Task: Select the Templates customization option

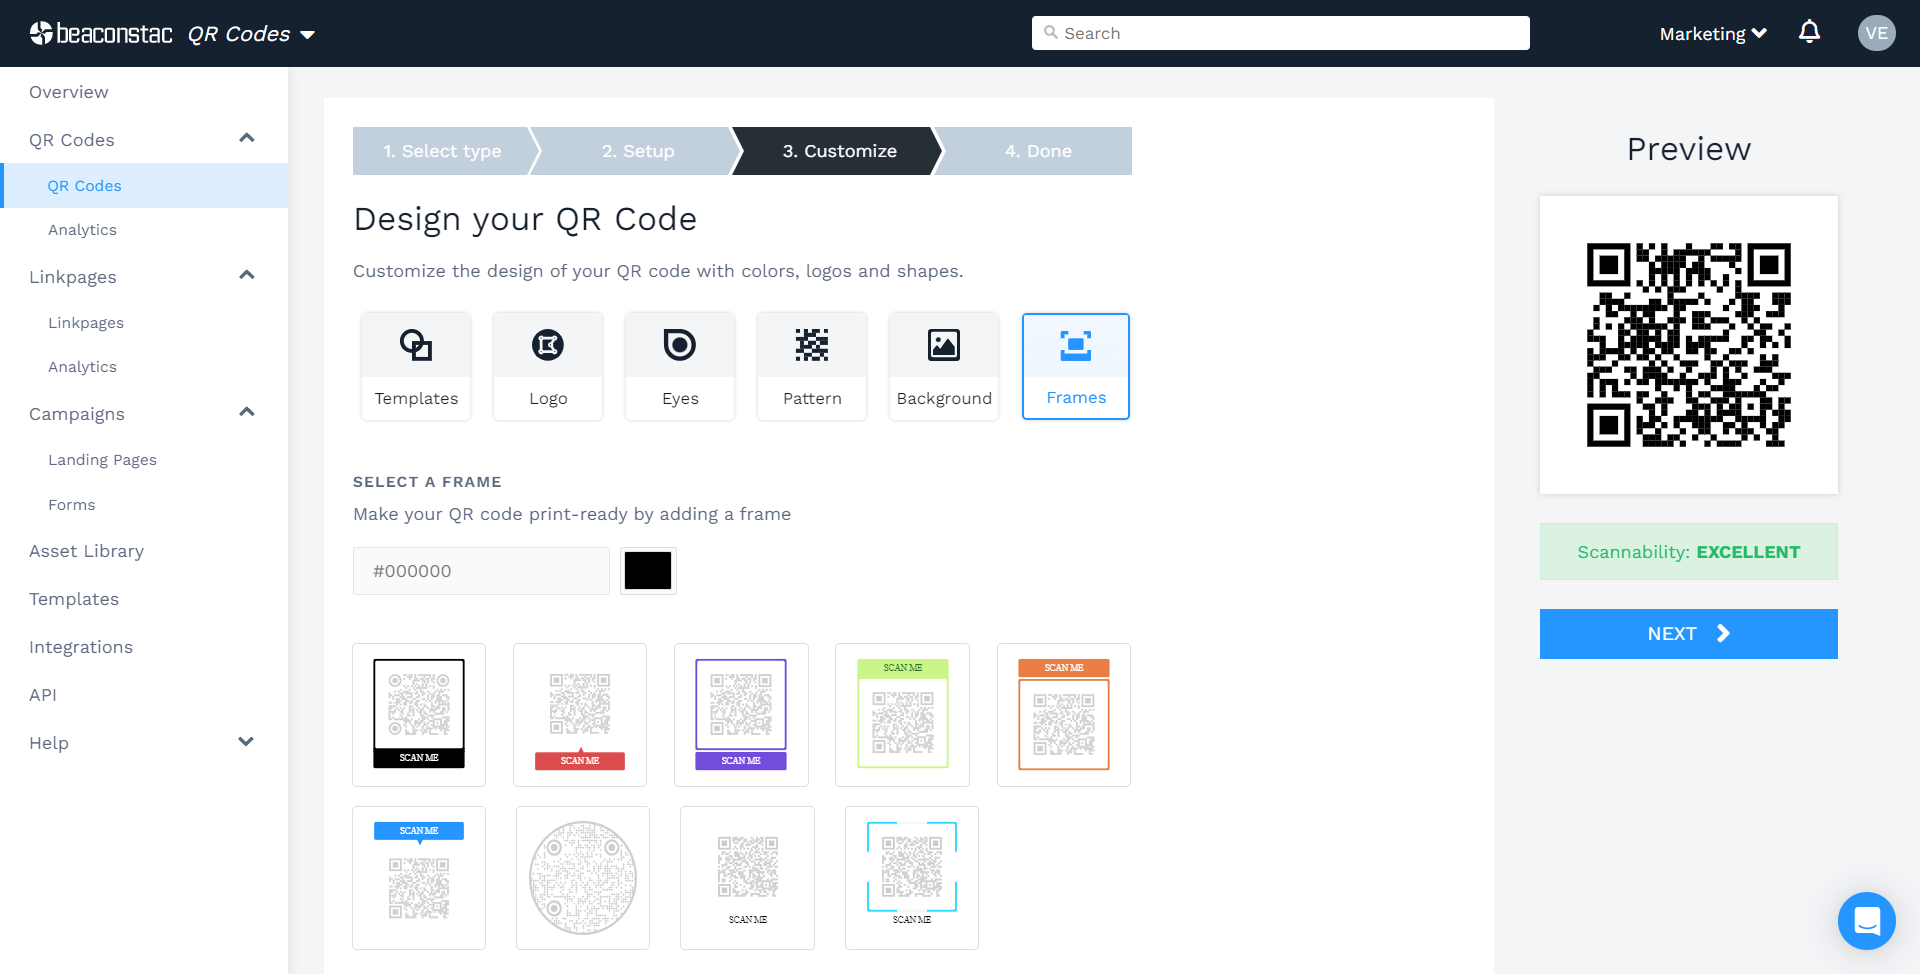Action: (x=415, y=366)
